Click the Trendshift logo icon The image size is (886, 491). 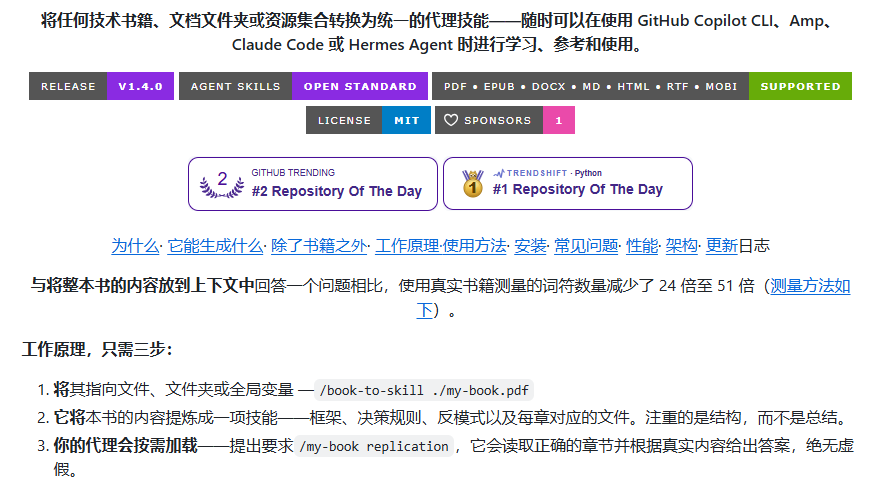coord(499,173)
